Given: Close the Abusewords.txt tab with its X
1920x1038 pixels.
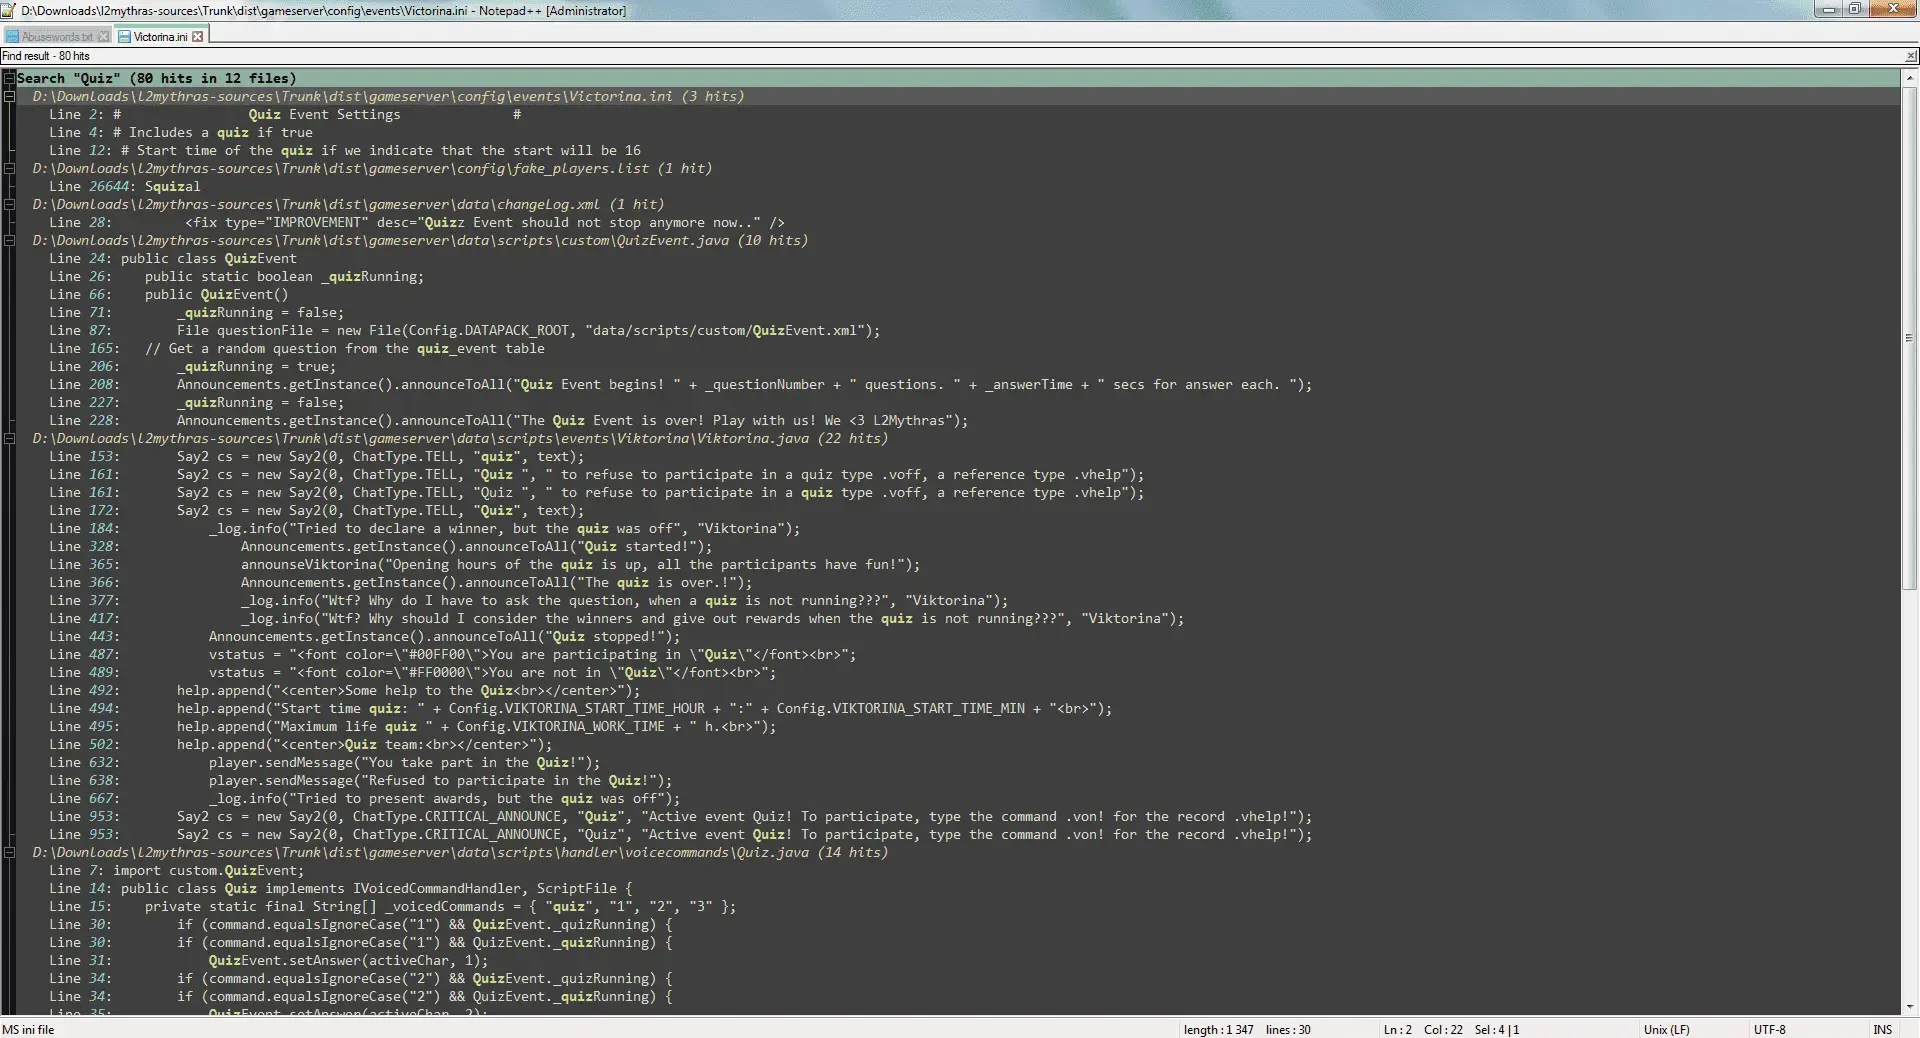Looking at the screenshot, I should tap(103, 37).
